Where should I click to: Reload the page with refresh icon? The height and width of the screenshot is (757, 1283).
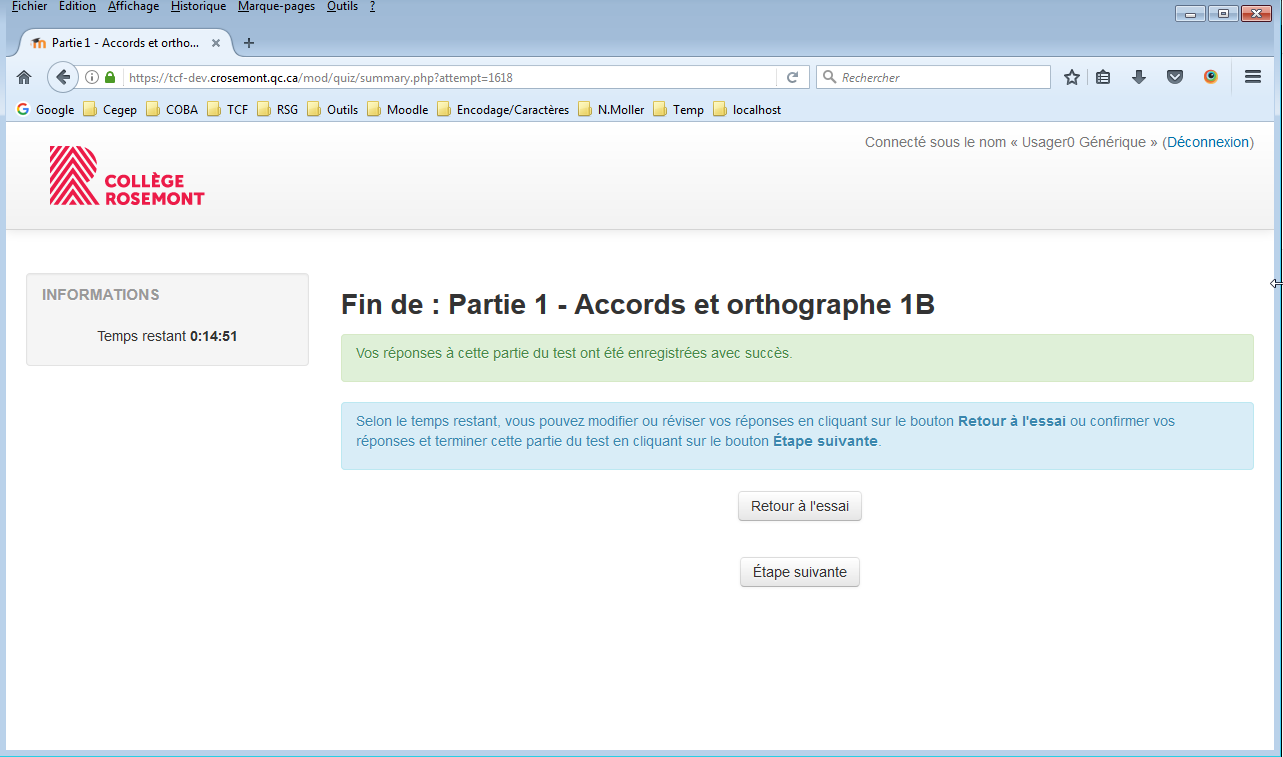point(792,77)
